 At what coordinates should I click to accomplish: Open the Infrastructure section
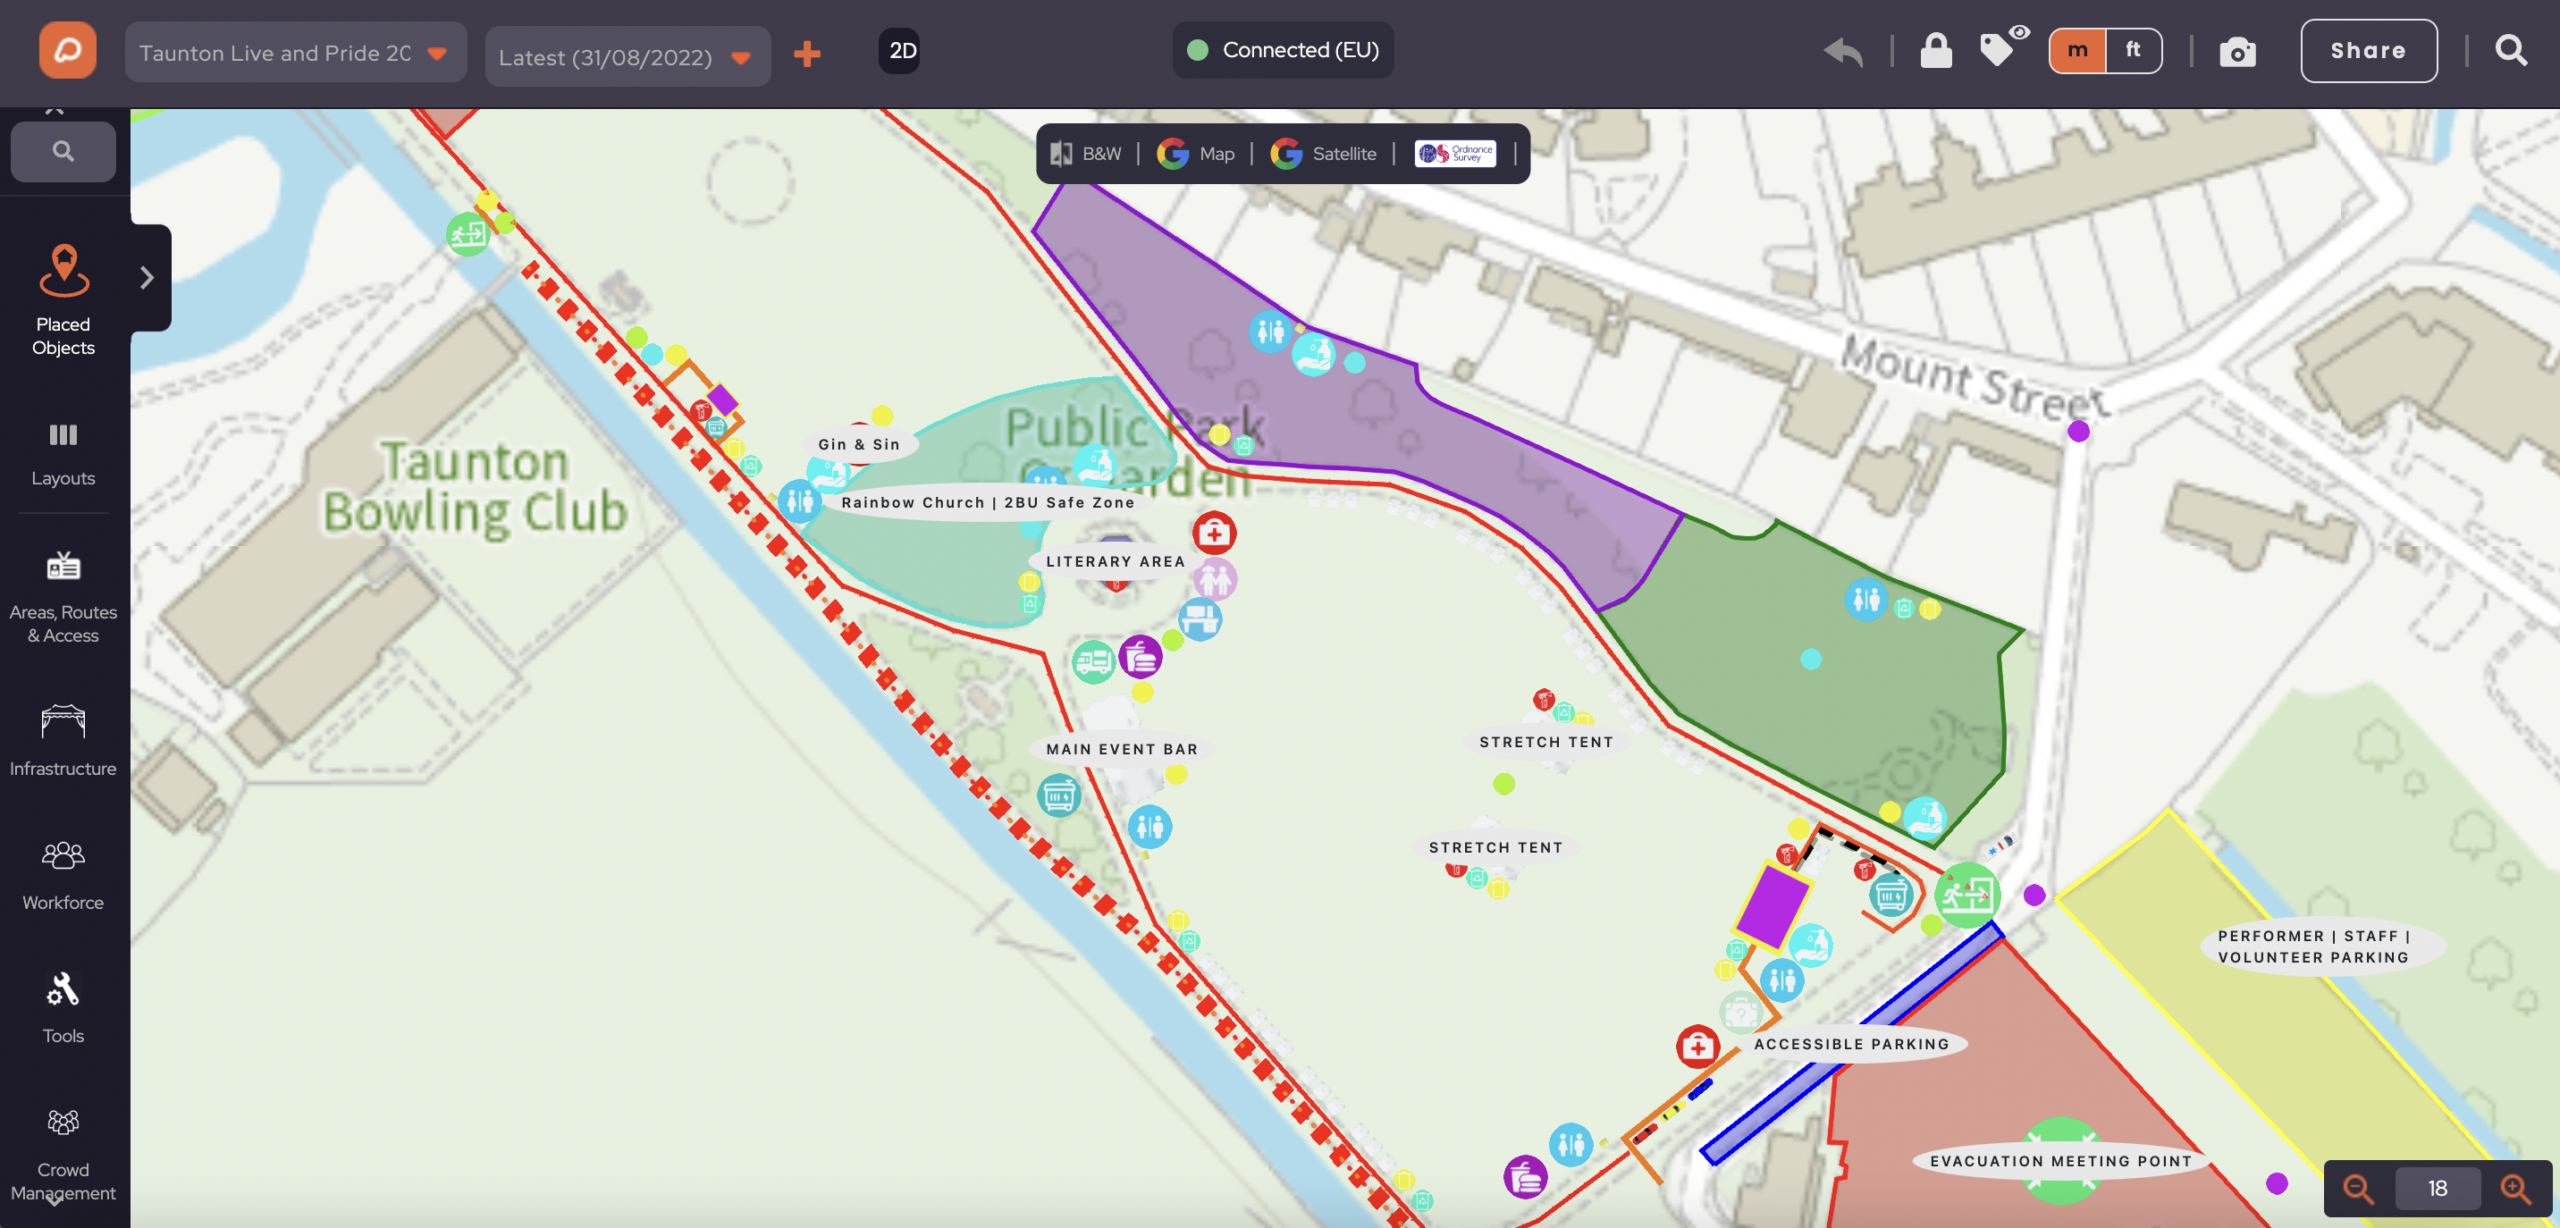tap(63, 740)
